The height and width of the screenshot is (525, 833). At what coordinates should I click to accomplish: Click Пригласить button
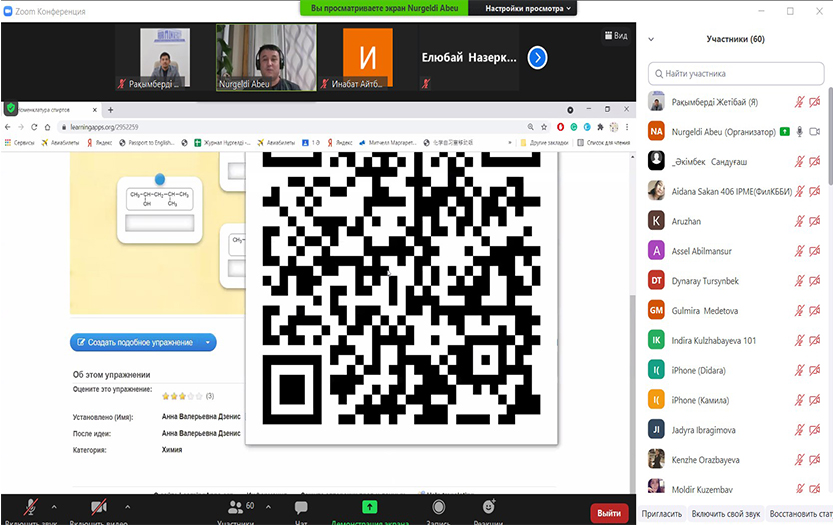tap(661, 513)
